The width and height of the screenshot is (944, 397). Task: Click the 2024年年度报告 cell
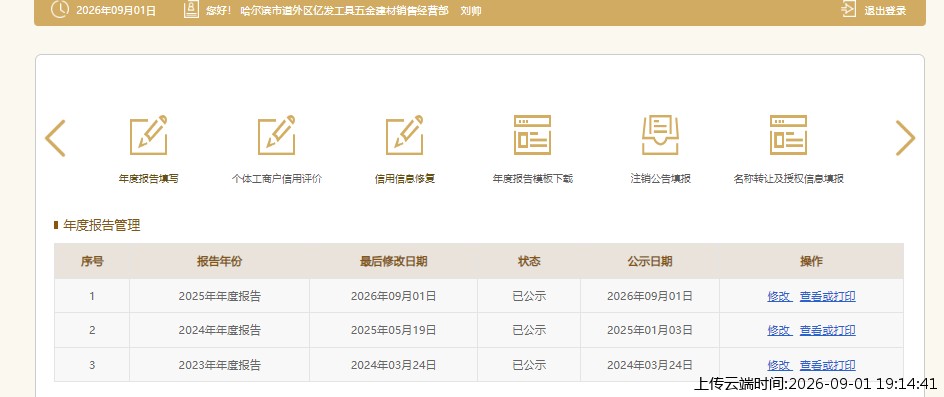(x=220, y=330)
